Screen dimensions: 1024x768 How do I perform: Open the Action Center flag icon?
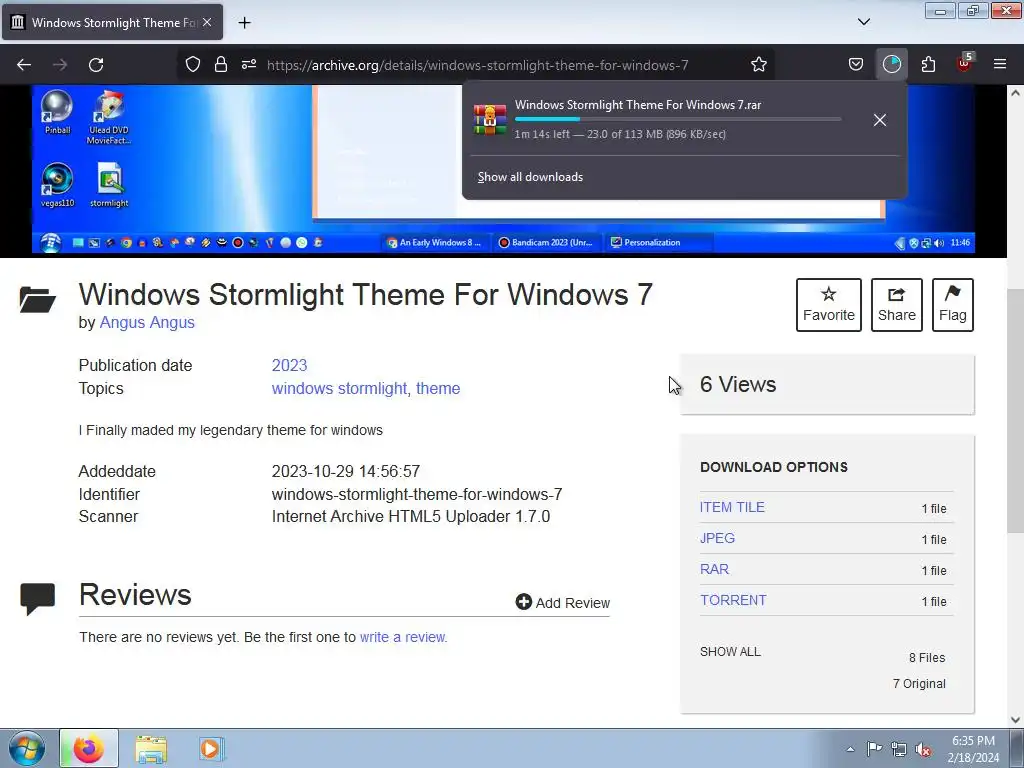click(874, 749)
